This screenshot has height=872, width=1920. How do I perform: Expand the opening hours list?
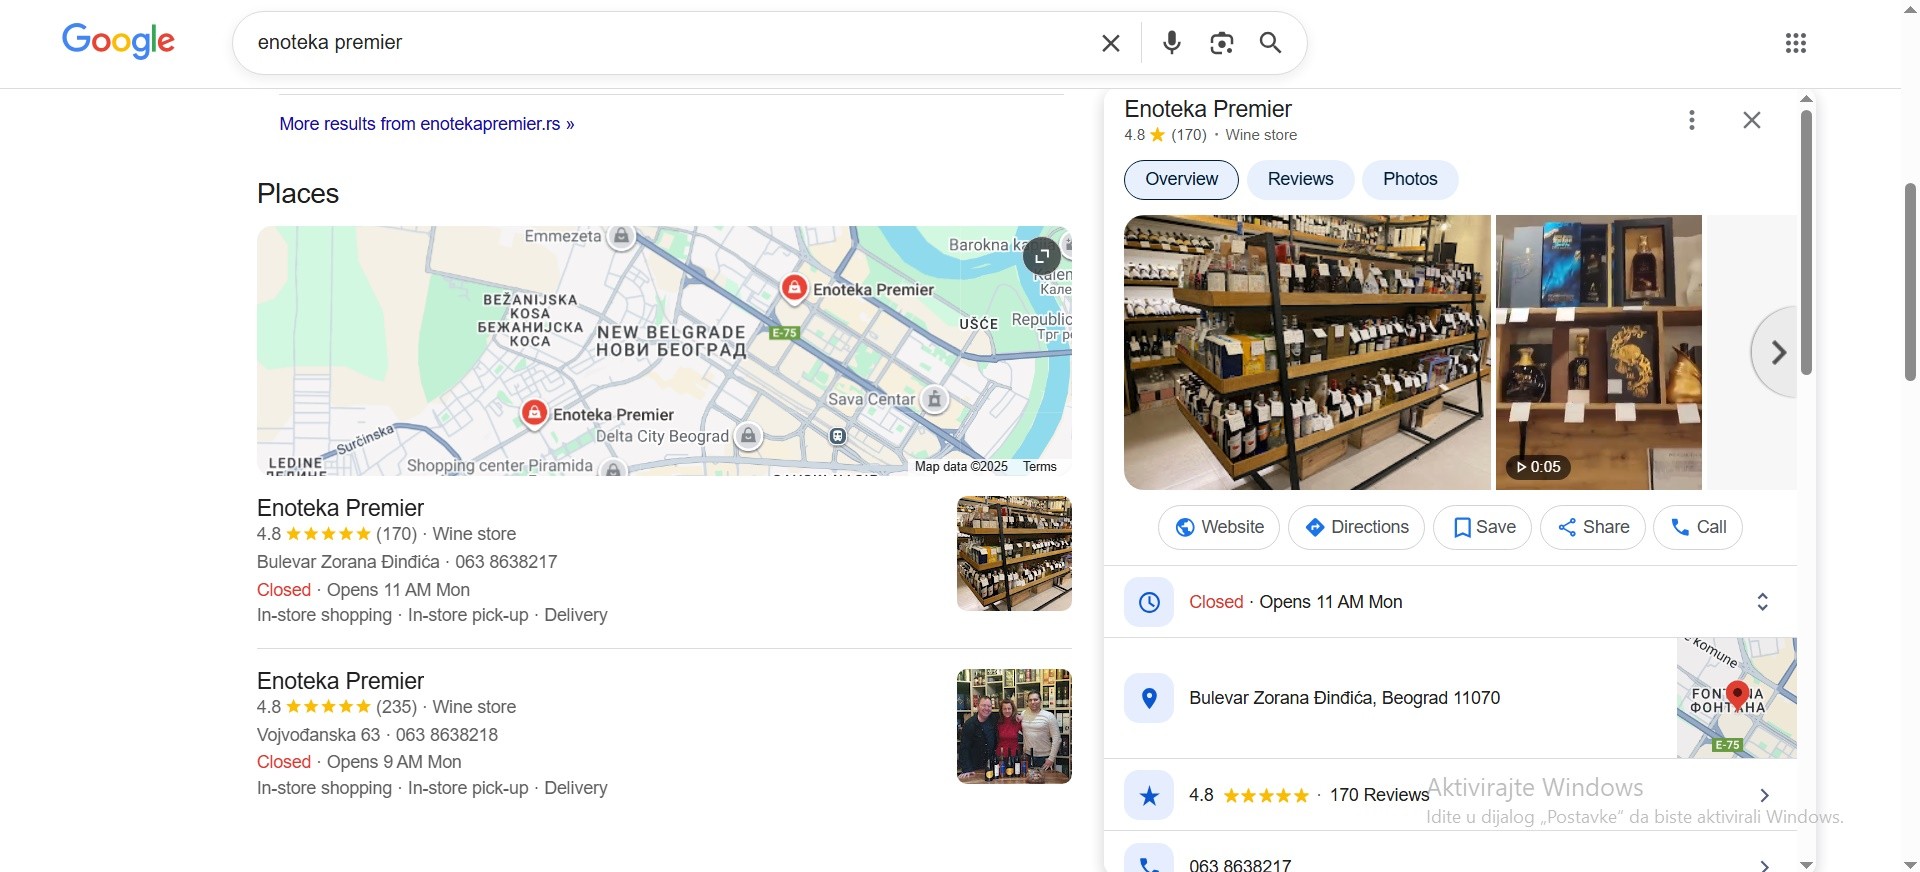1763,602
